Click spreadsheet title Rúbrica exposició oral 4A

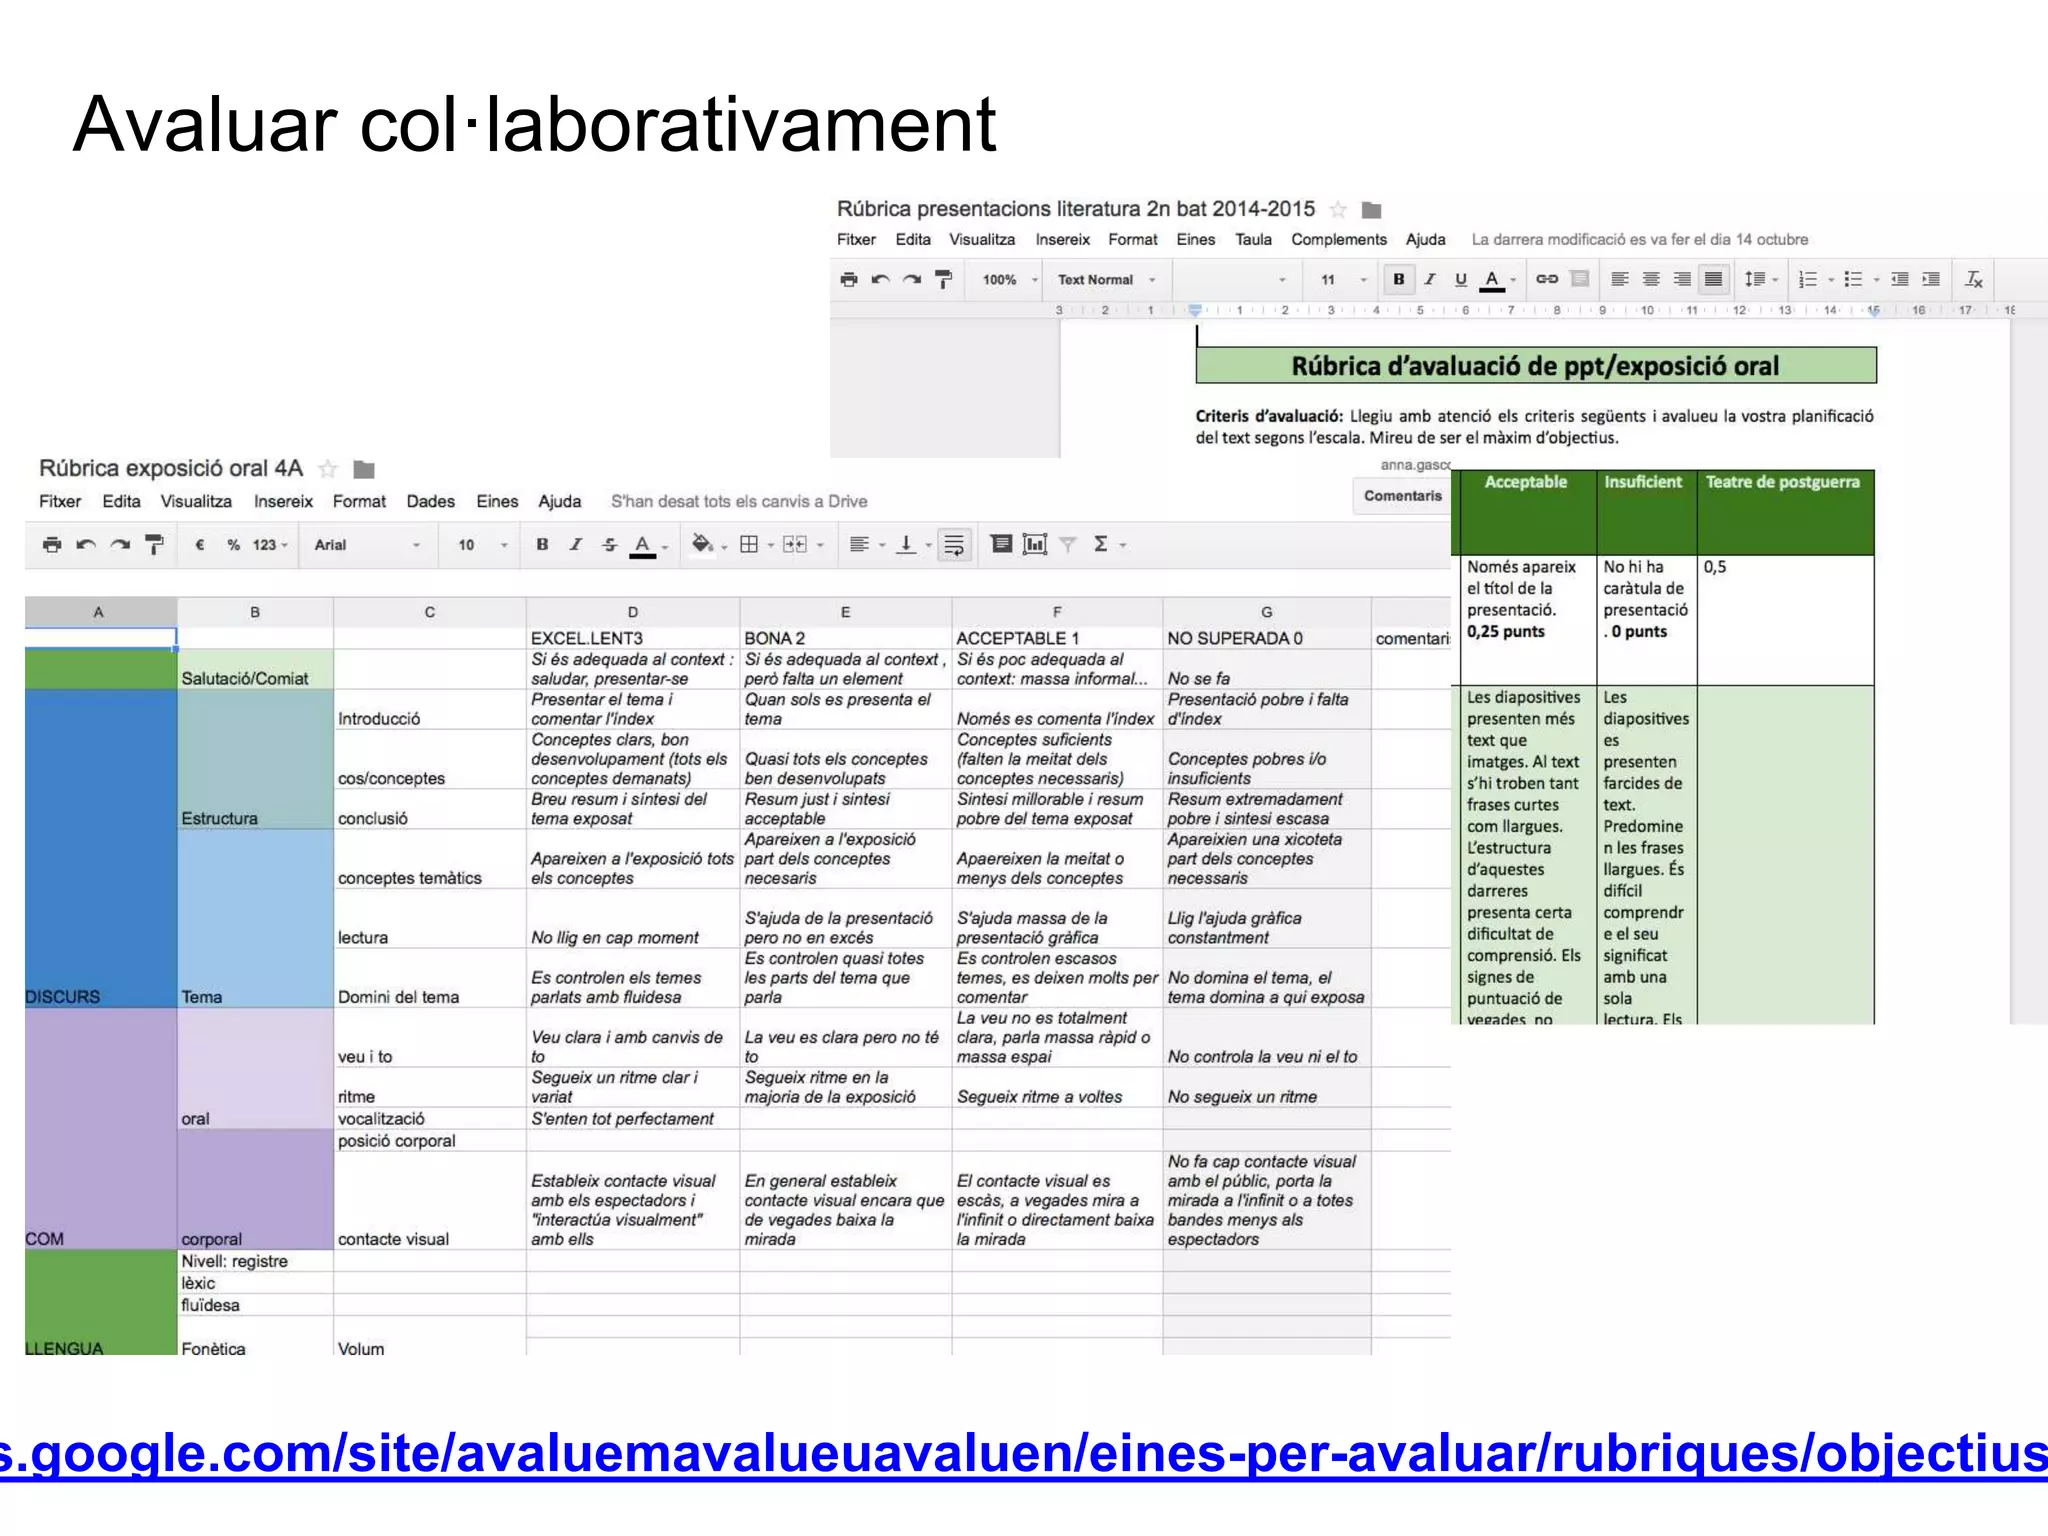pyautogui.click(x=170, y=468)
